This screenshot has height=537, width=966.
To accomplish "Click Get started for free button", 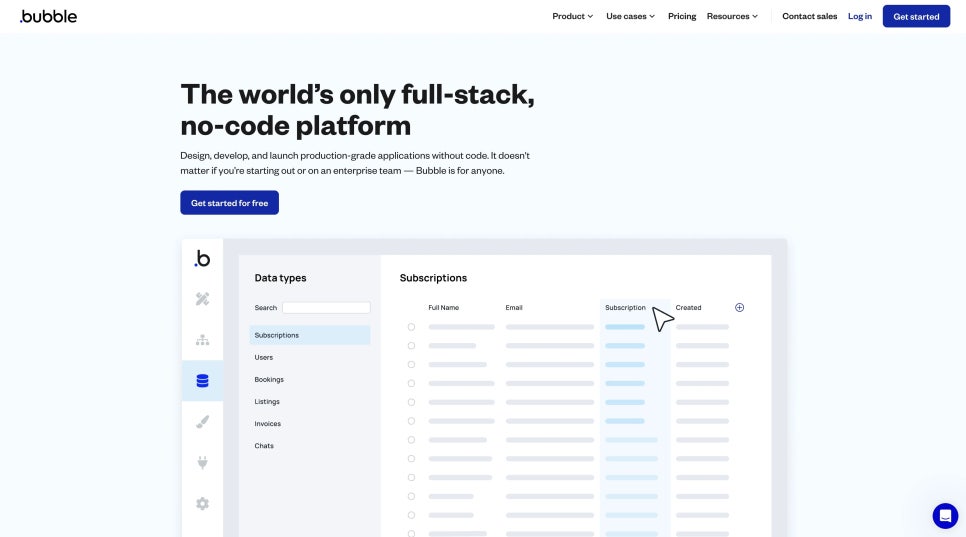I will [229, 203].
